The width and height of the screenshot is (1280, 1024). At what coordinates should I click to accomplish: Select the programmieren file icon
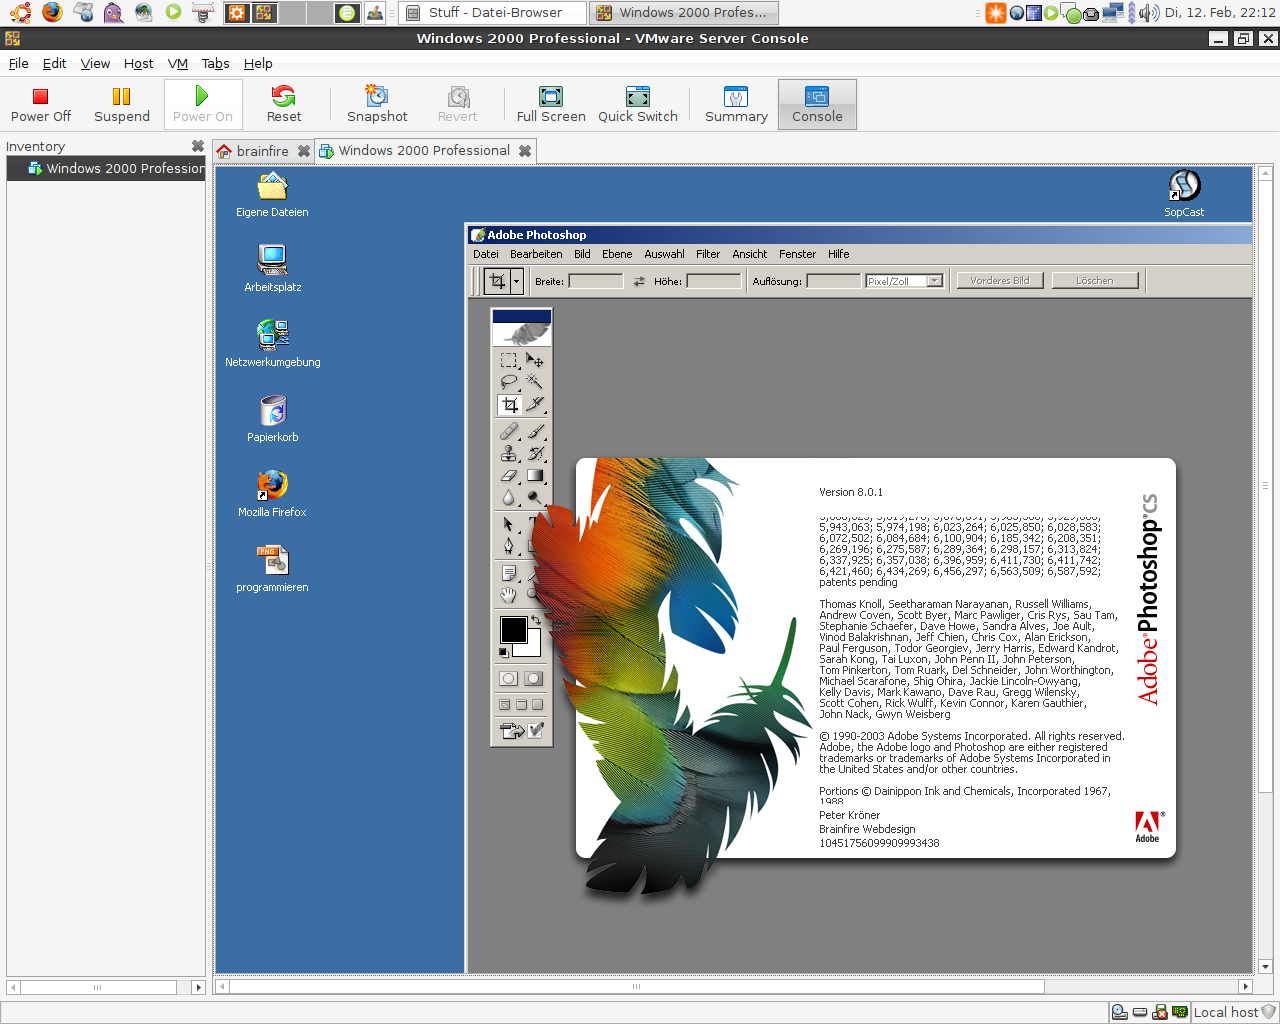click(272, 568)
